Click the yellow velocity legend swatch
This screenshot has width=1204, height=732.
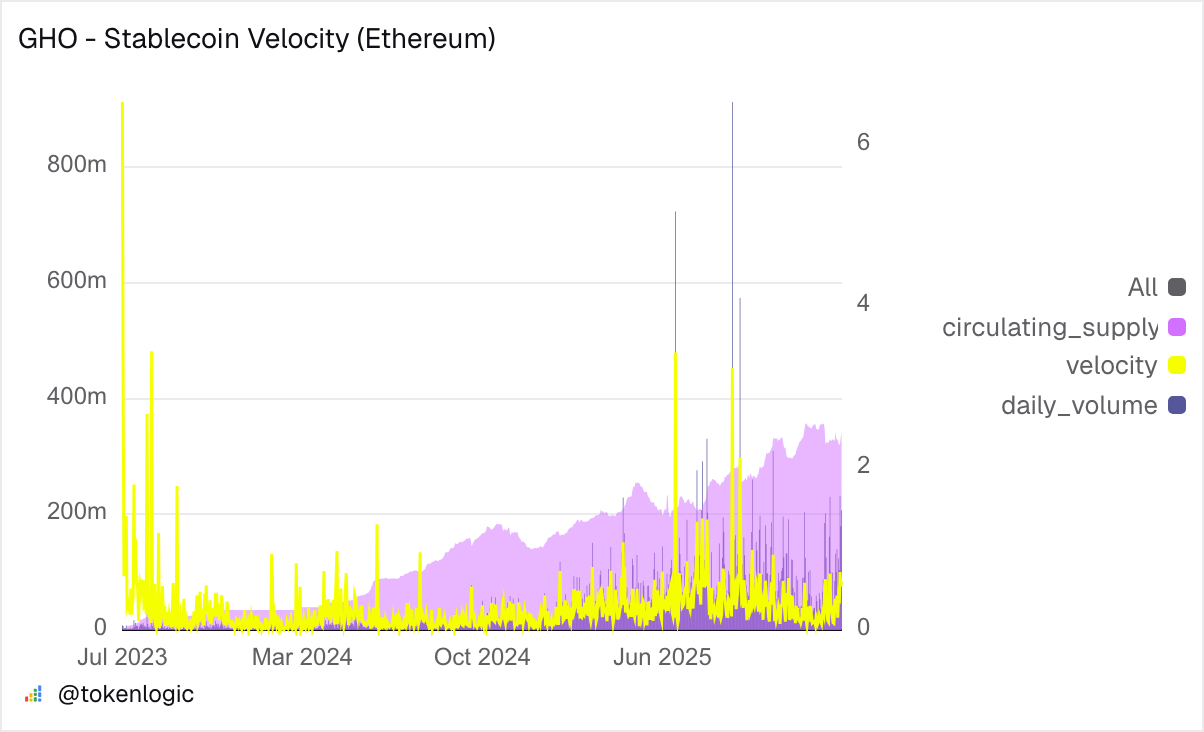point(1177,366)
